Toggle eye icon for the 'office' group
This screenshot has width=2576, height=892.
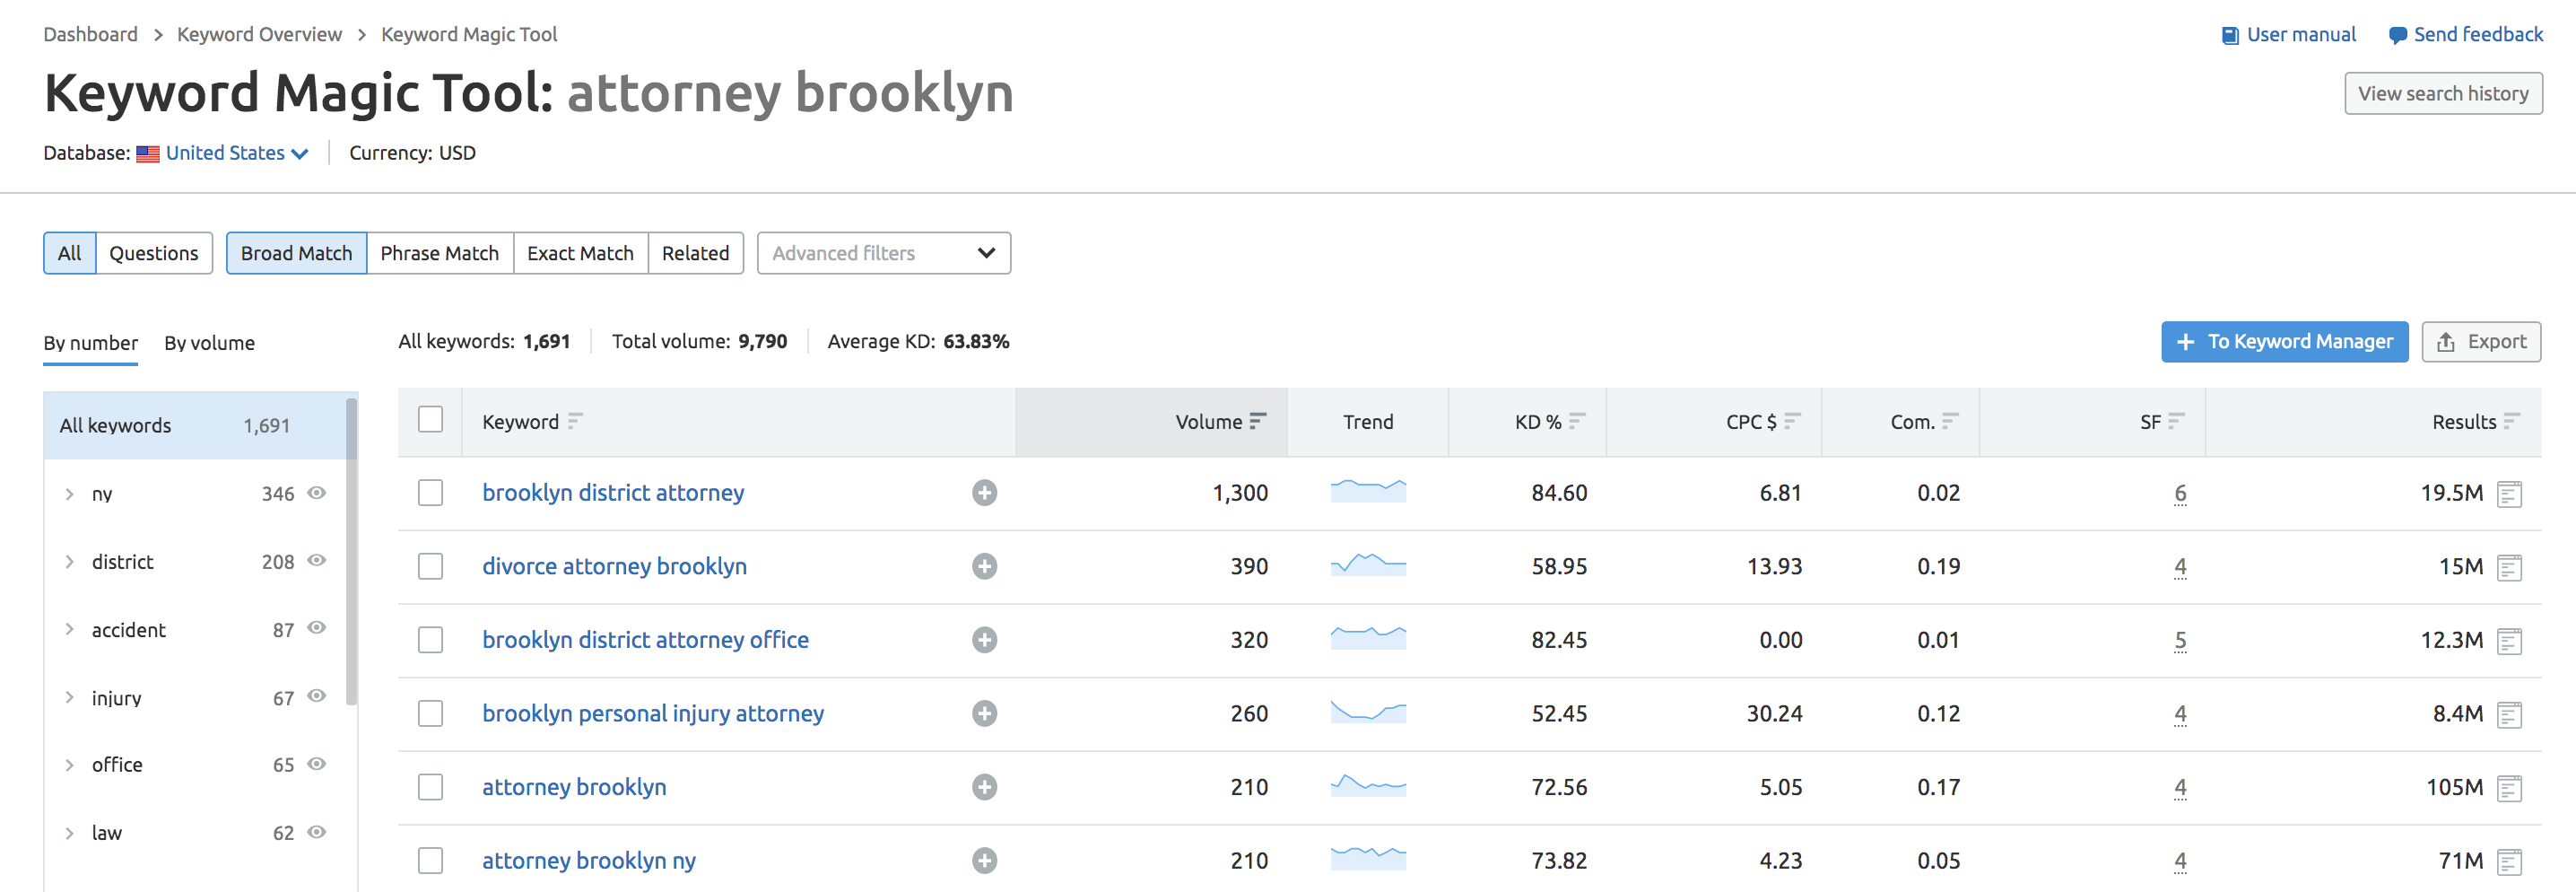click(x=317, y=764)
